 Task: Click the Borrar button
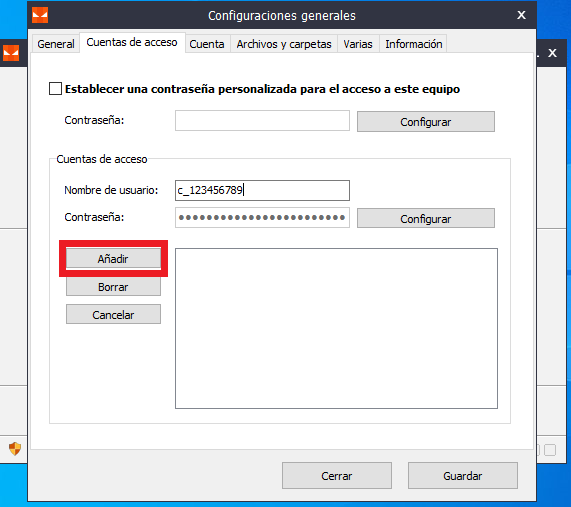point(113,287)
